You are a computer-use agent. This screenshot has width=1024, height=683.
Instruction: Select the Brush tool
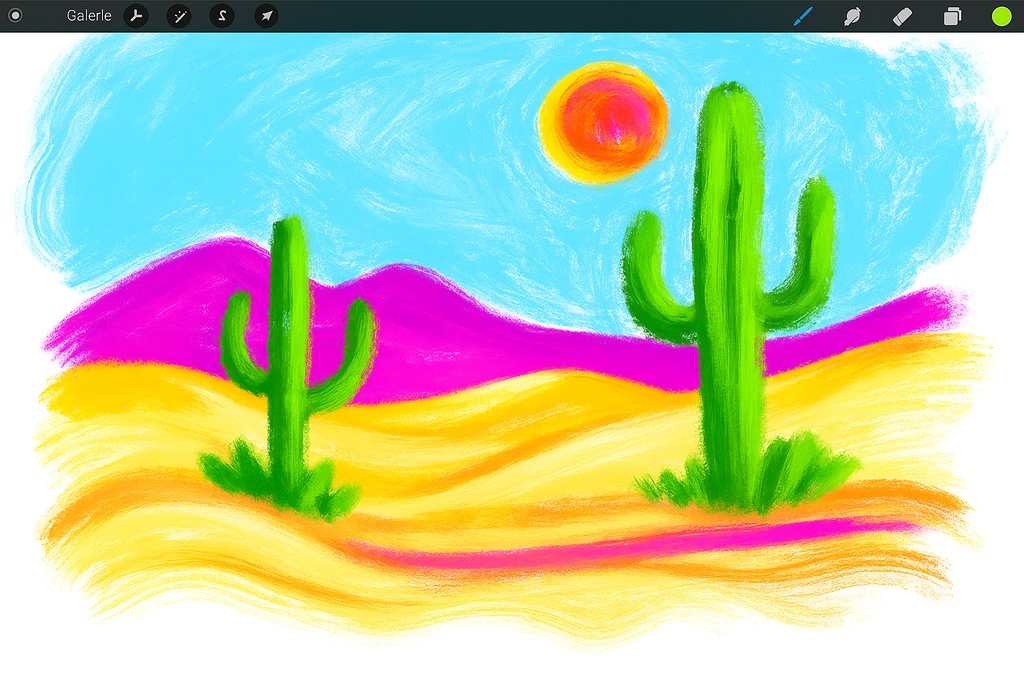803,16
